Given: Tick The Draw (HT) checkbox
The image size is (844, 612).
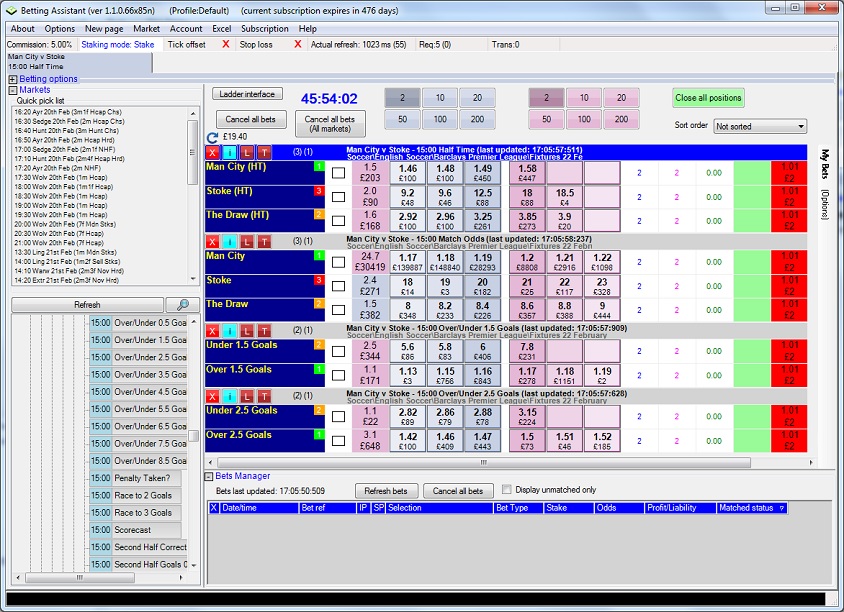Looking at the screenshot, I should point(339,221).
